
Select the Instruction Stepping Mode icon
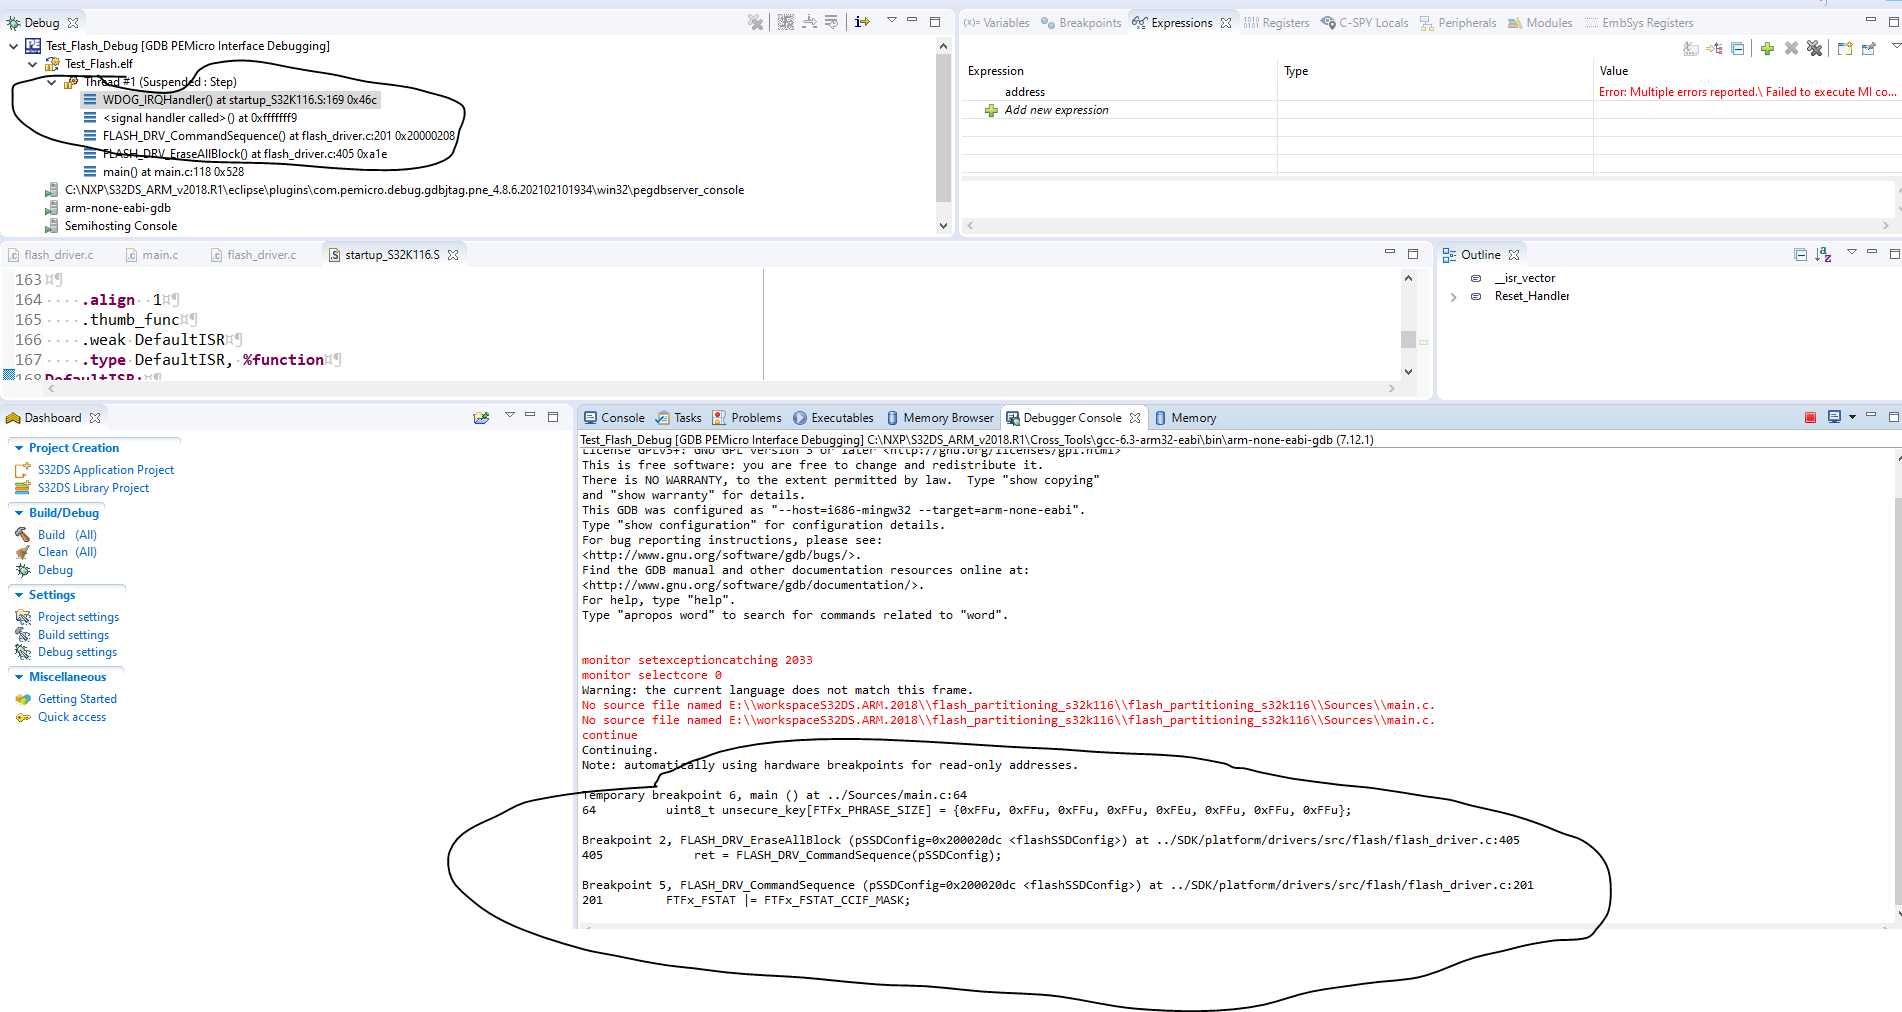coord(861,22)
